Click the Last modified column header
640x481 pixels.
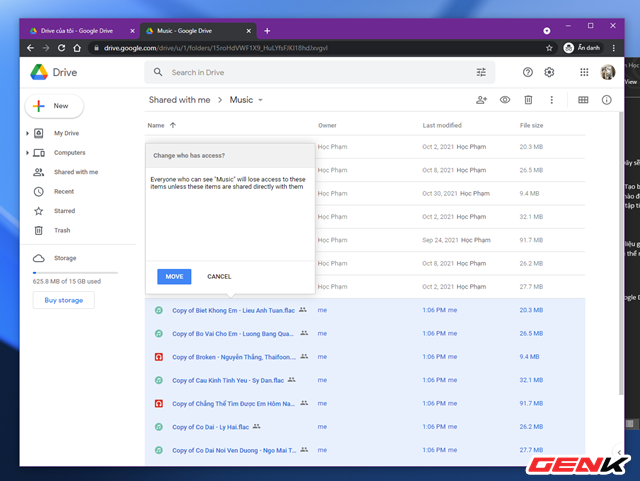[x=442, y=125]
